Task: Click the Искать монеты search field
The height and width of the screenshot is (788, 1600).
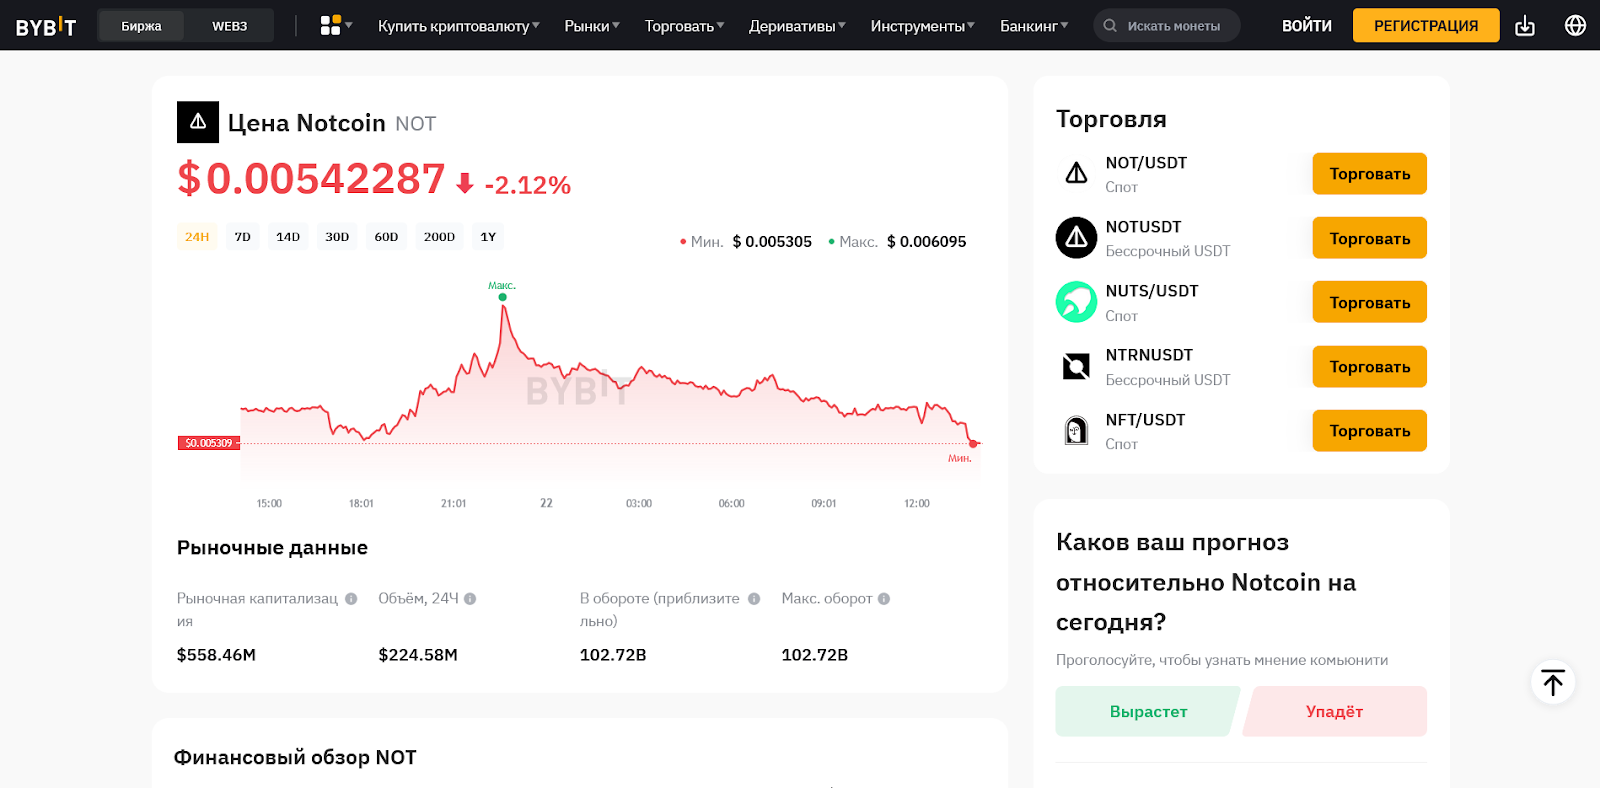Action: pyautogui.click(x=1172, y=26)
